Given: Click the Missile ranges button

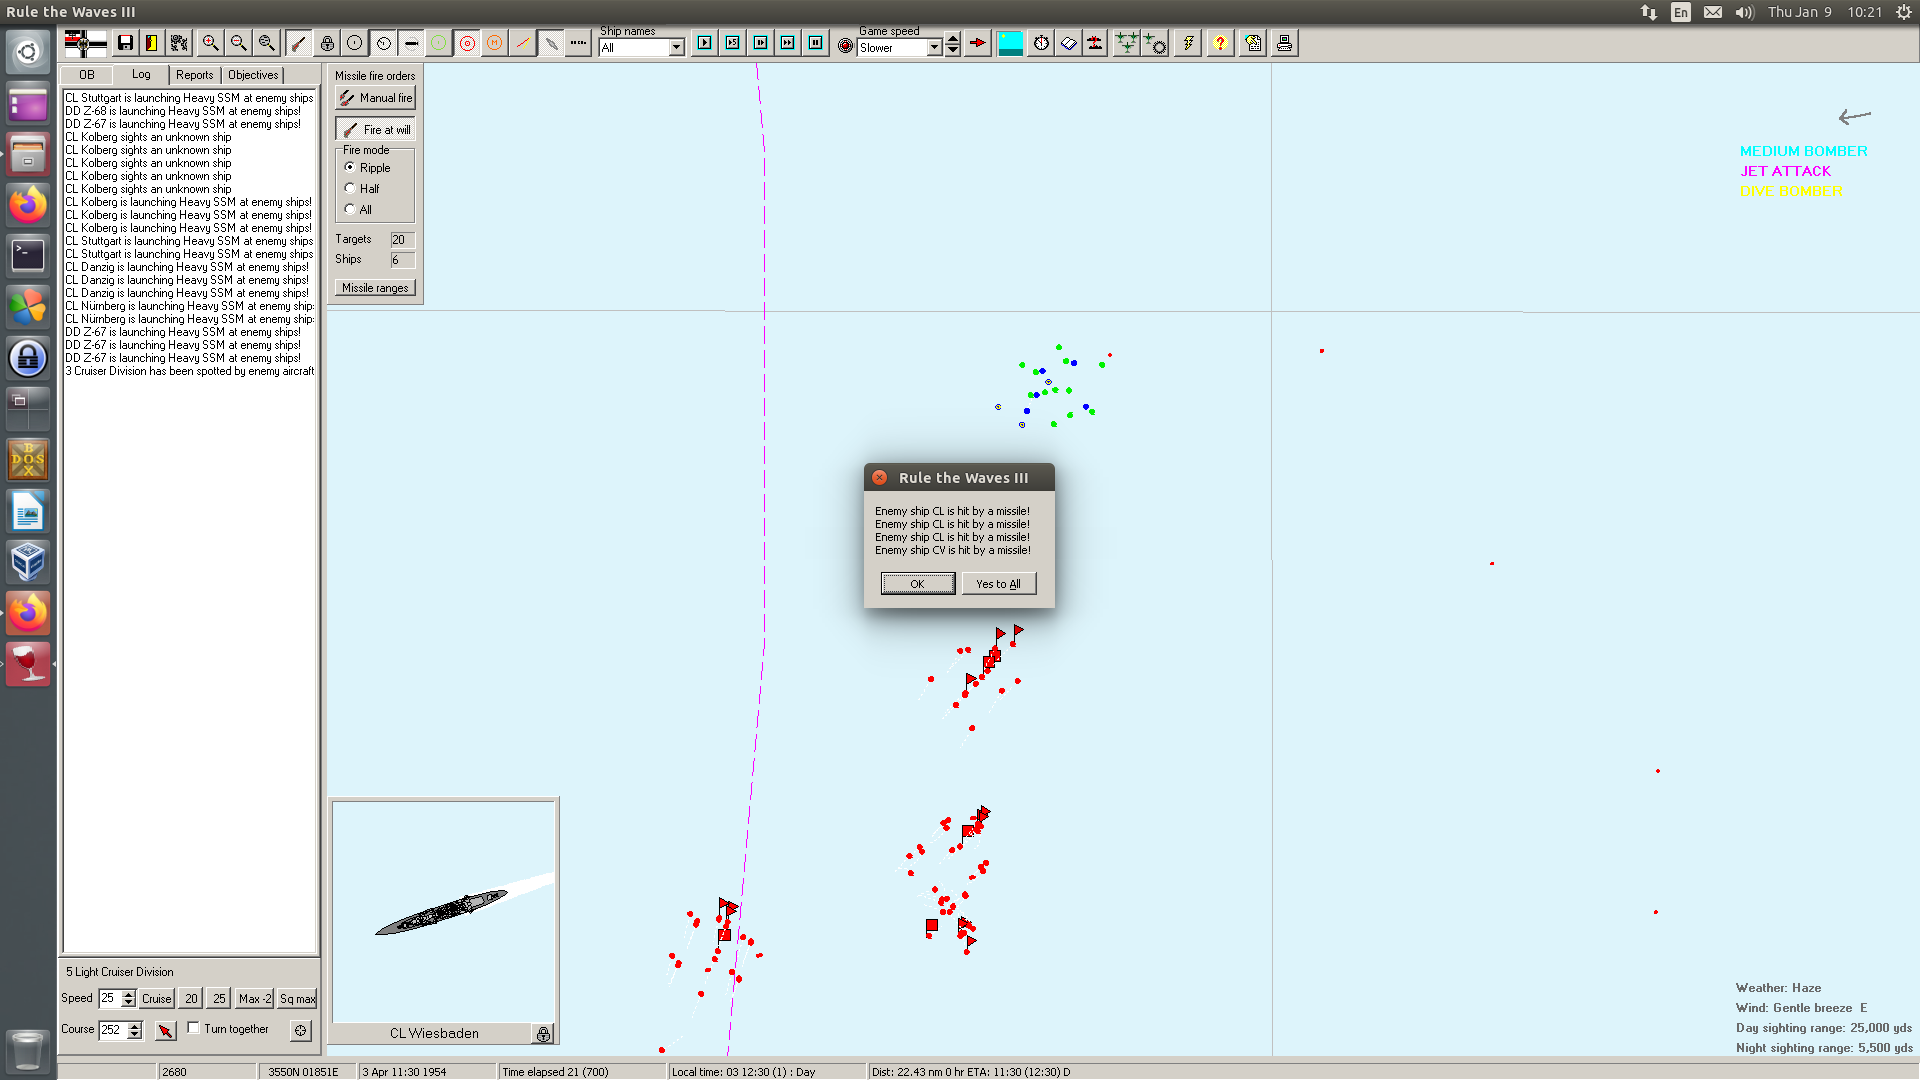Looking at the screenshot, I should click(375, 288).
